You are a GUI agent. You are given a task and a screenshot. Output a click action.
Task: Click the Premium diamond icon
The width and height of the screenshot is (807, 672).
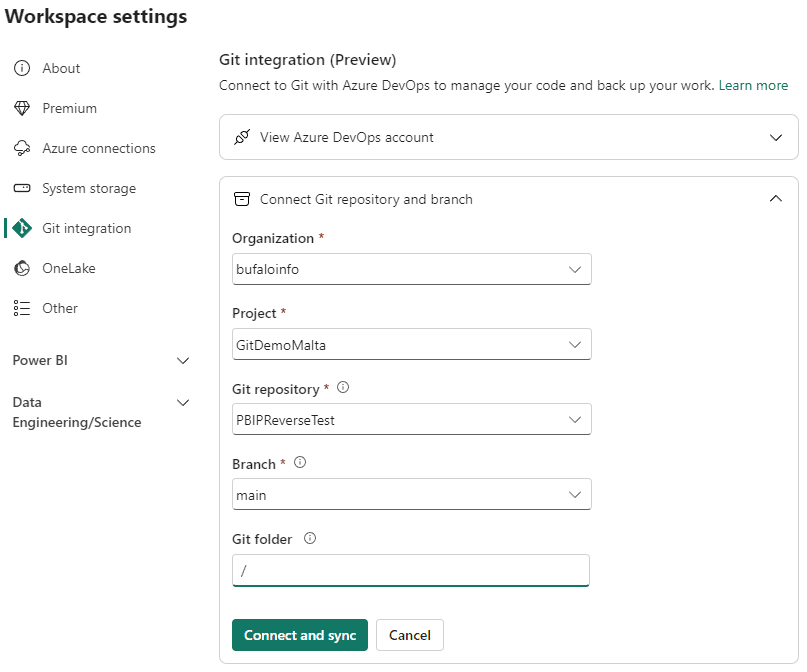point(22,108)
